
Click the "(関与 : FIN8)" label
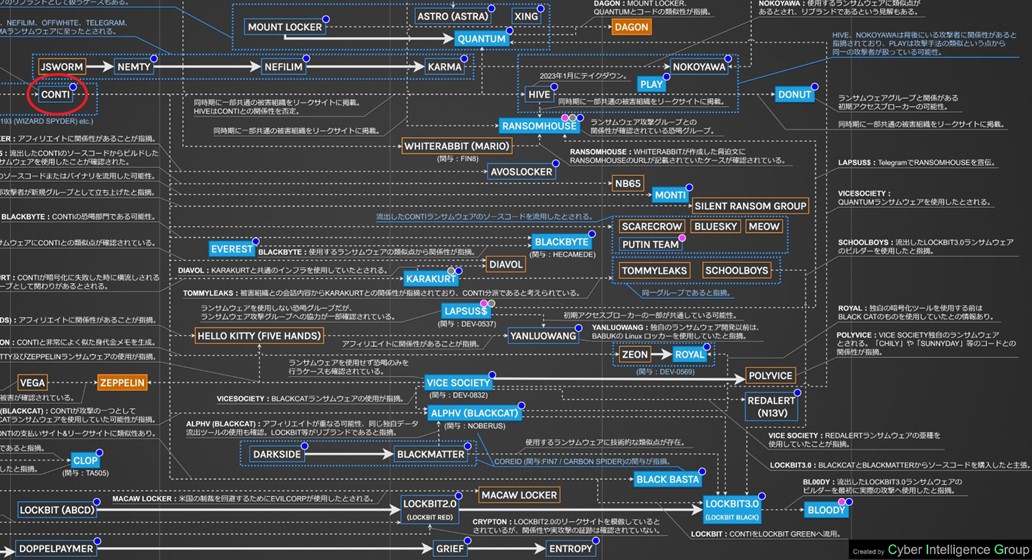457,159
